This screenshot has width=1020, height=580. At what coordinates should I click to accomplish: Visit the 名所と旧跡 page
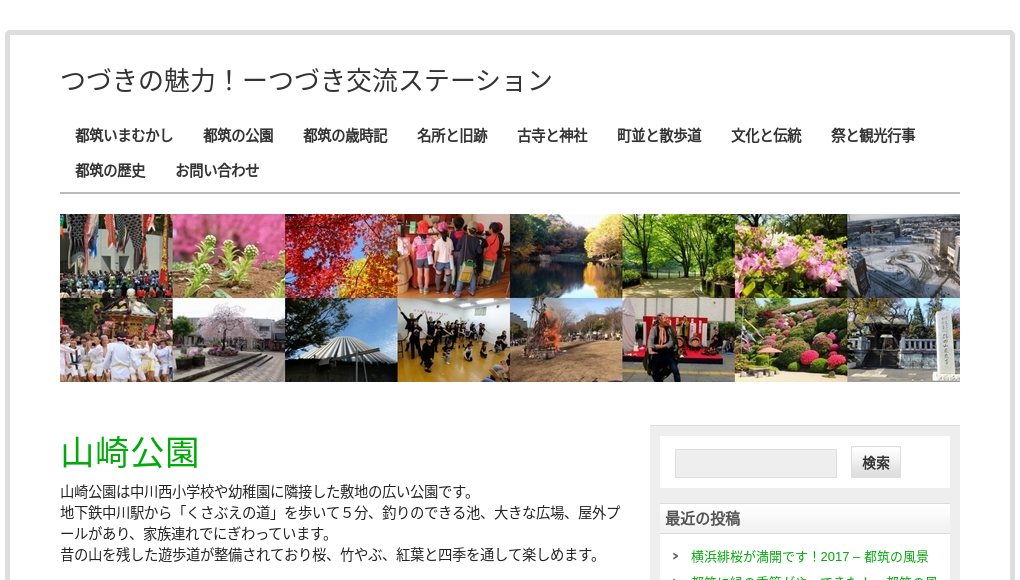(452, 136)
